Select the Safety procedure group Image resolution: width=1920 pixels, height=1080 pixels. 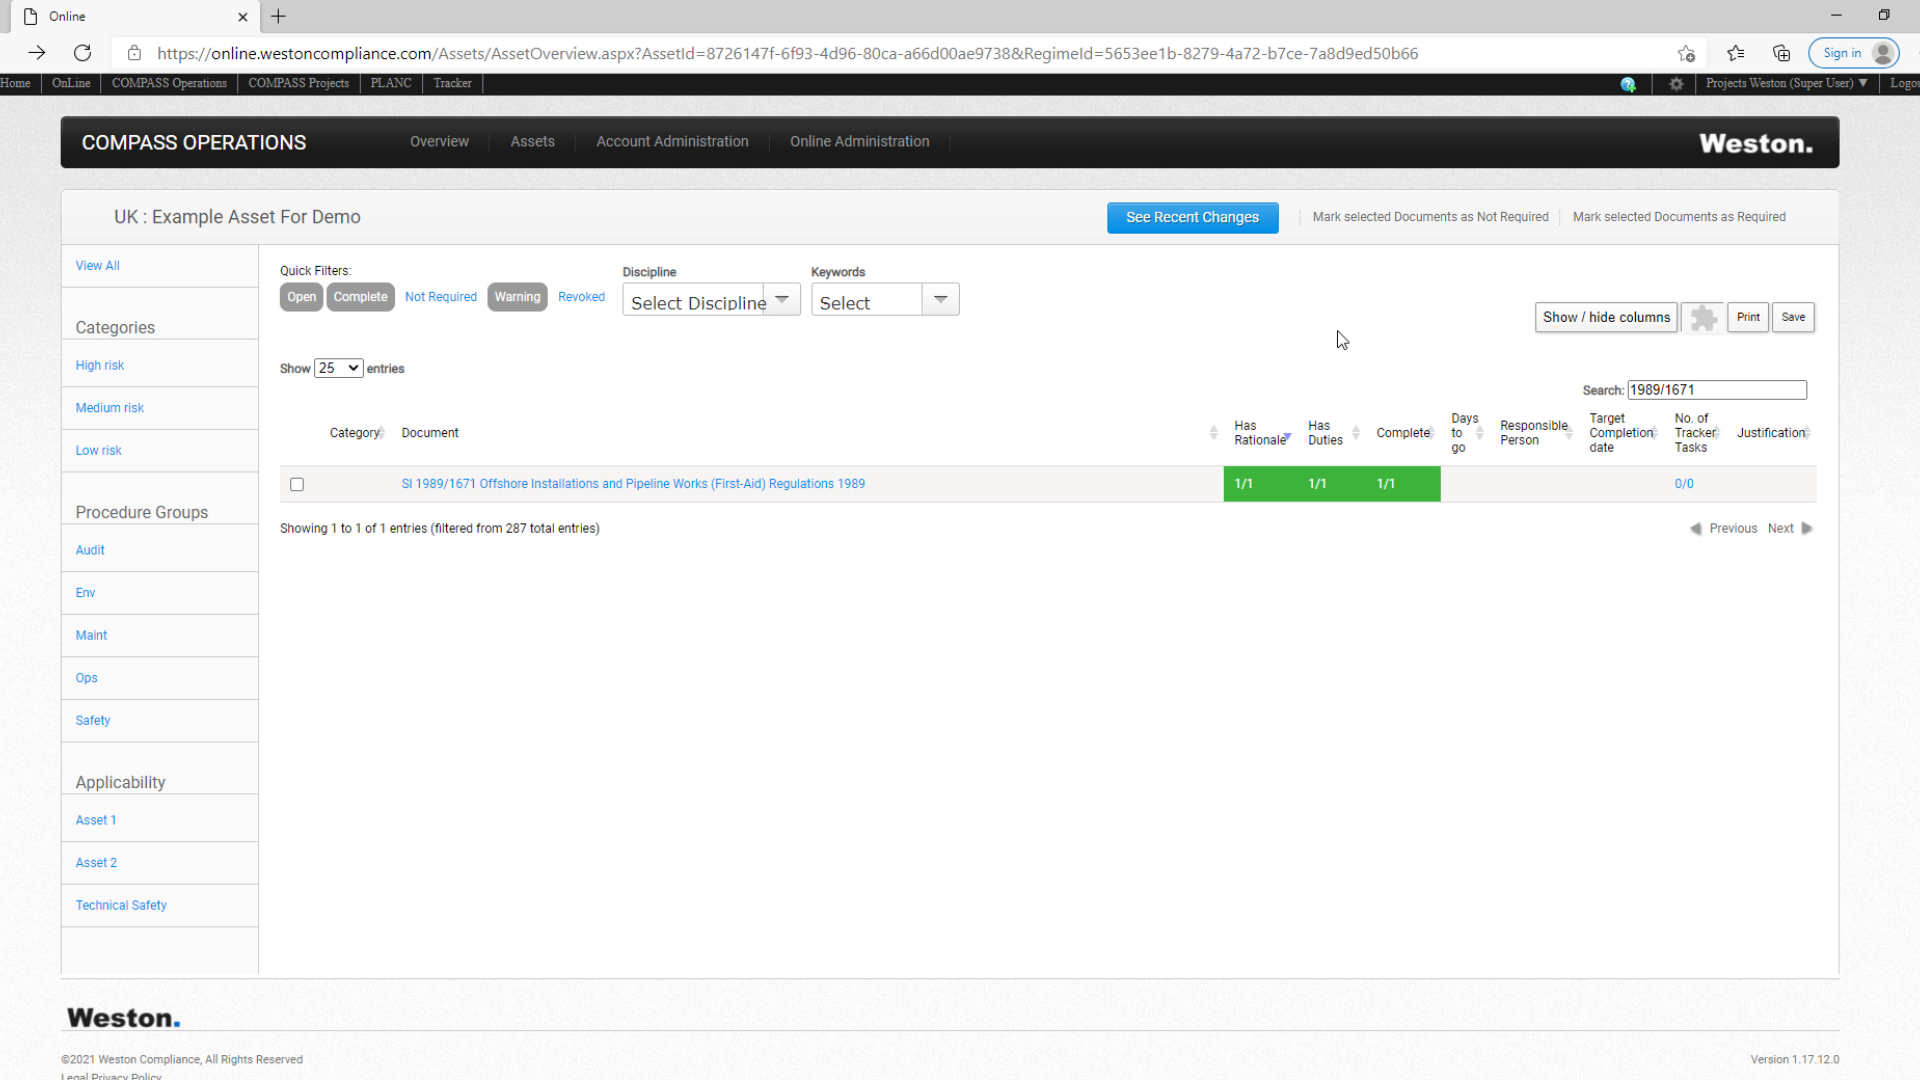point(93,721)
